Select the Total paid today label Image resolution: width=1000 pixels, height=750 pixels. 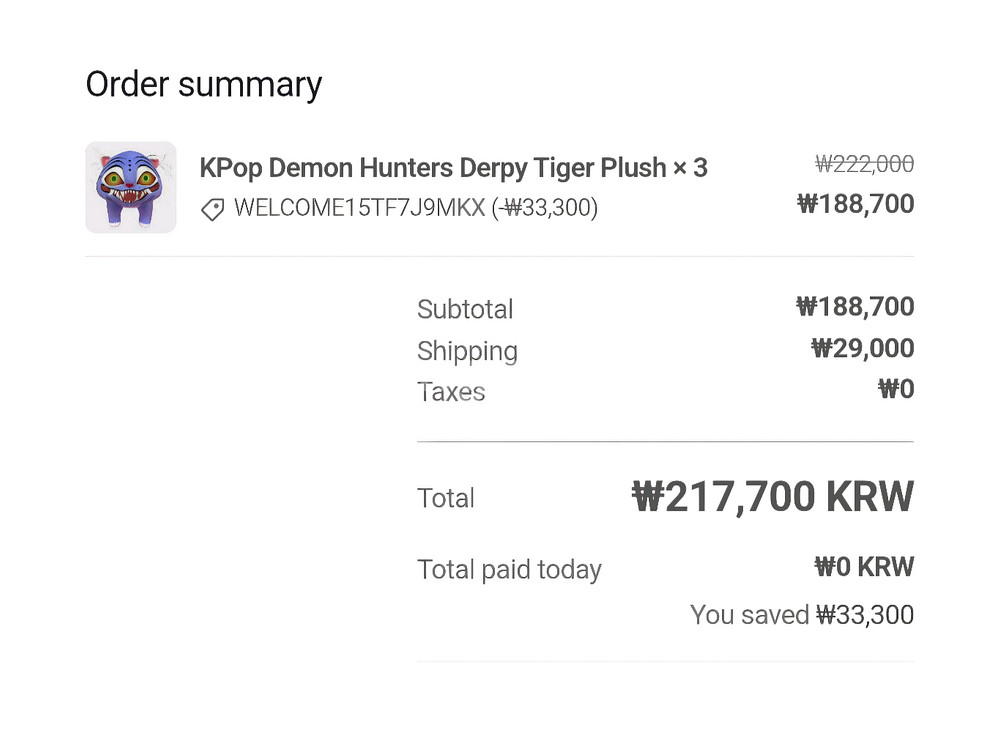510,570
